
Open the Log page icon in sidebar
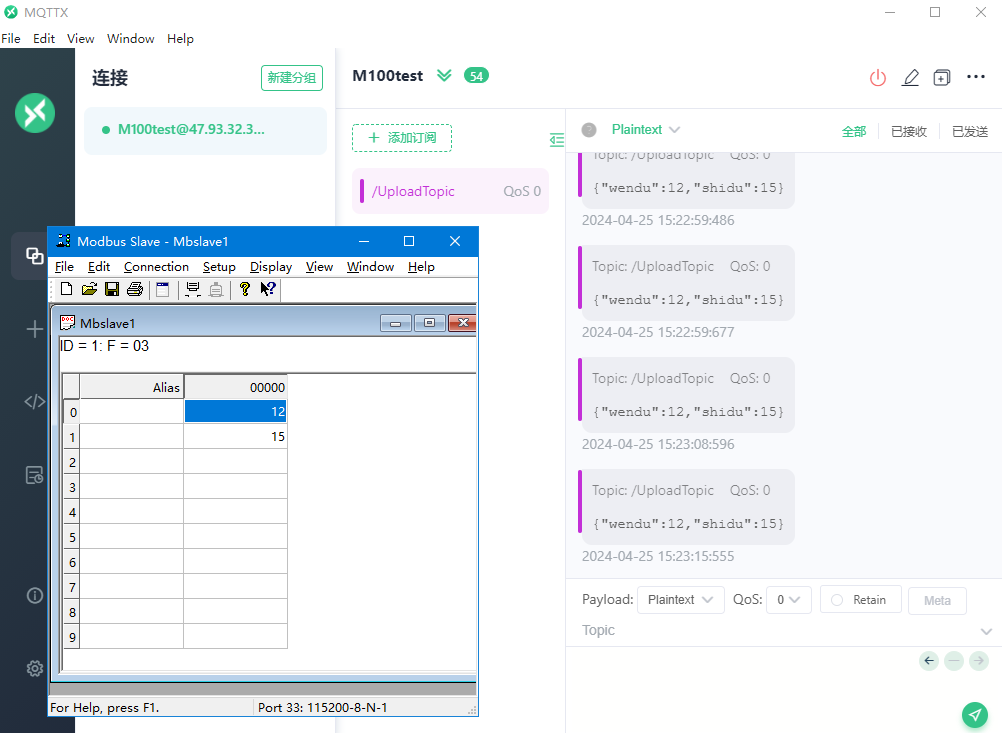pos(35,475)
